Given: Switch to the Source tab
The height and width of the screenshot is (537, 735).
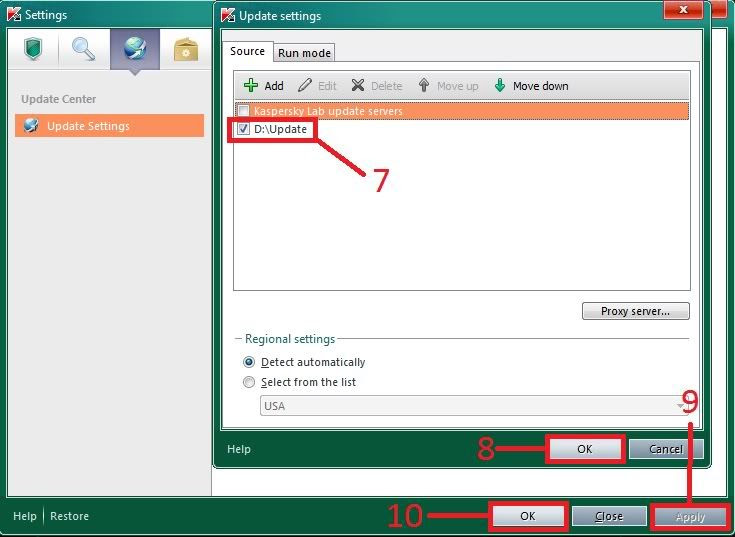Looking at the screenshot, I should coord(247,51).
